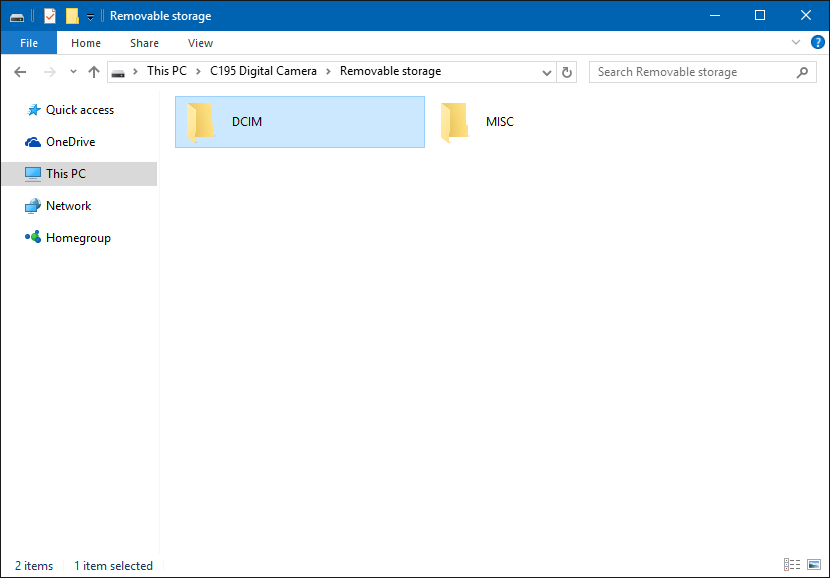Viewport: 830px width, 578px height.
Task: Go forward with the right arrow
Action: pyautogui.click(x=50, y=72)
